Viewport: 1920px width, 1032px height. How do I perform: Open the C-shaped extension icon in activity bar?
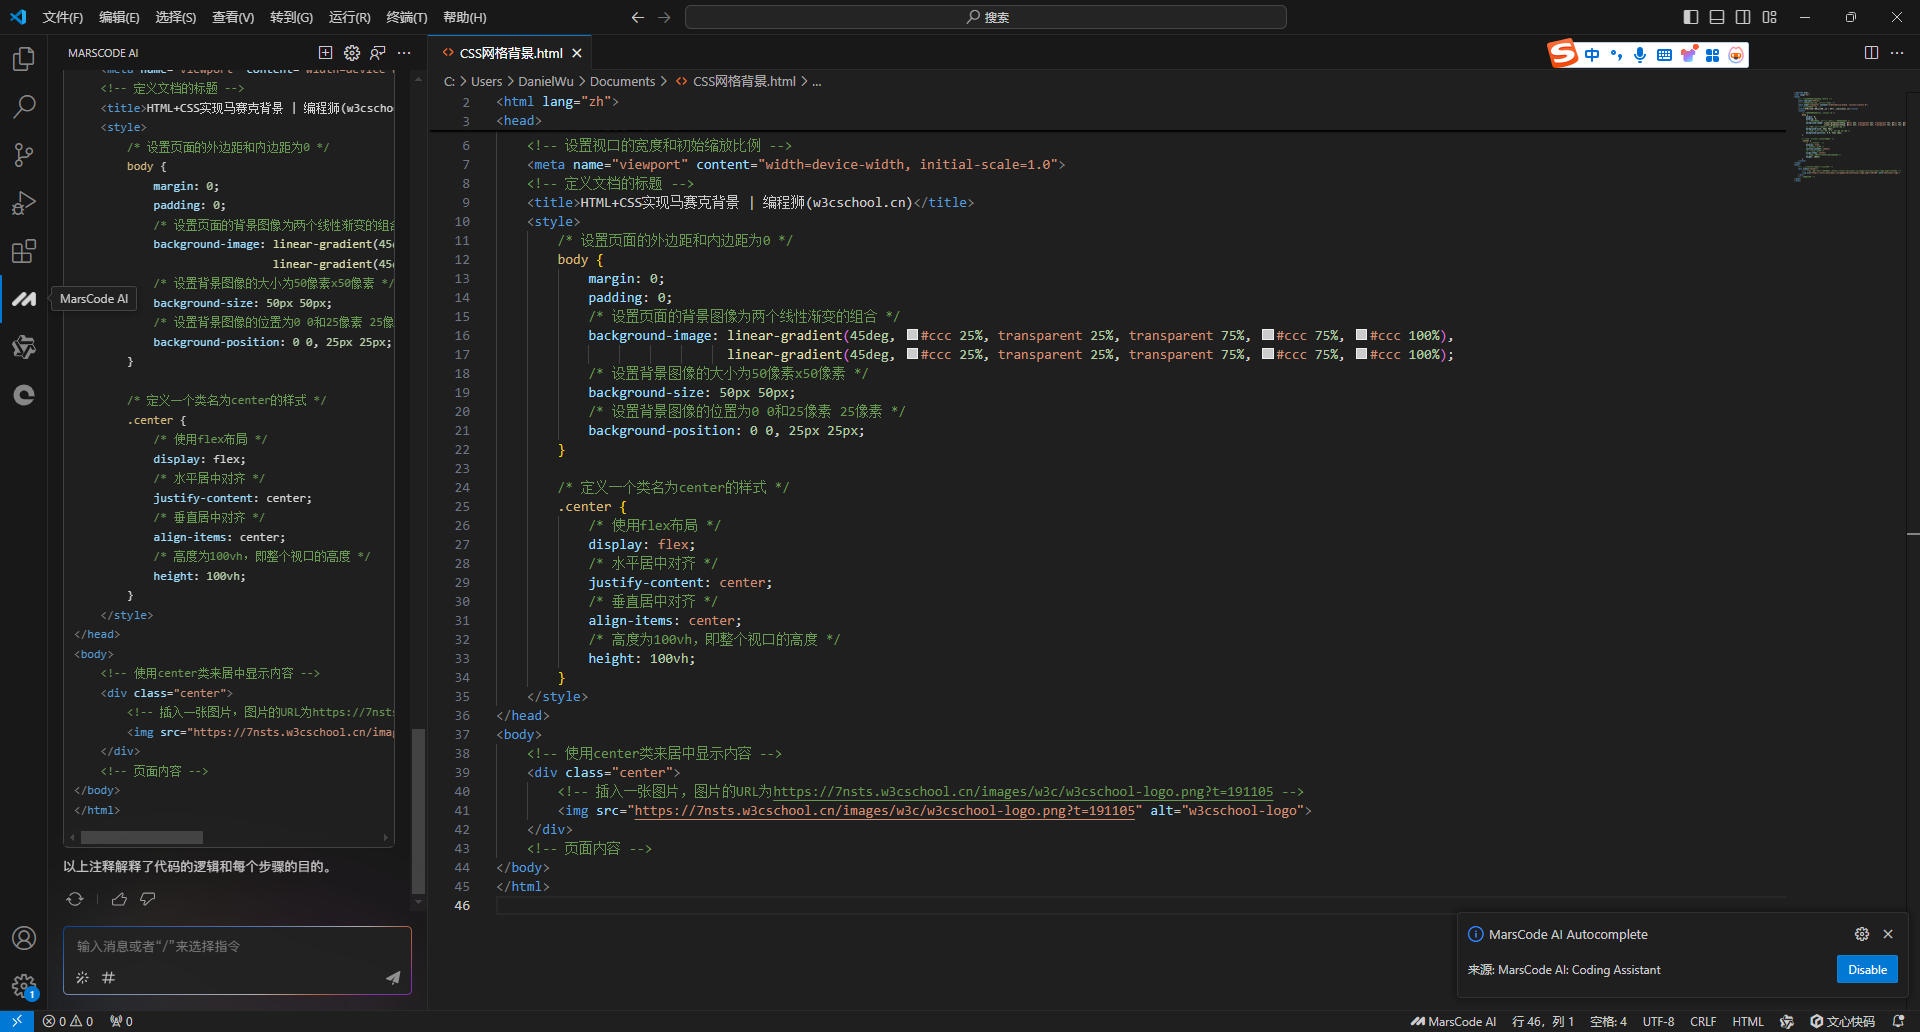click(24, 395)
